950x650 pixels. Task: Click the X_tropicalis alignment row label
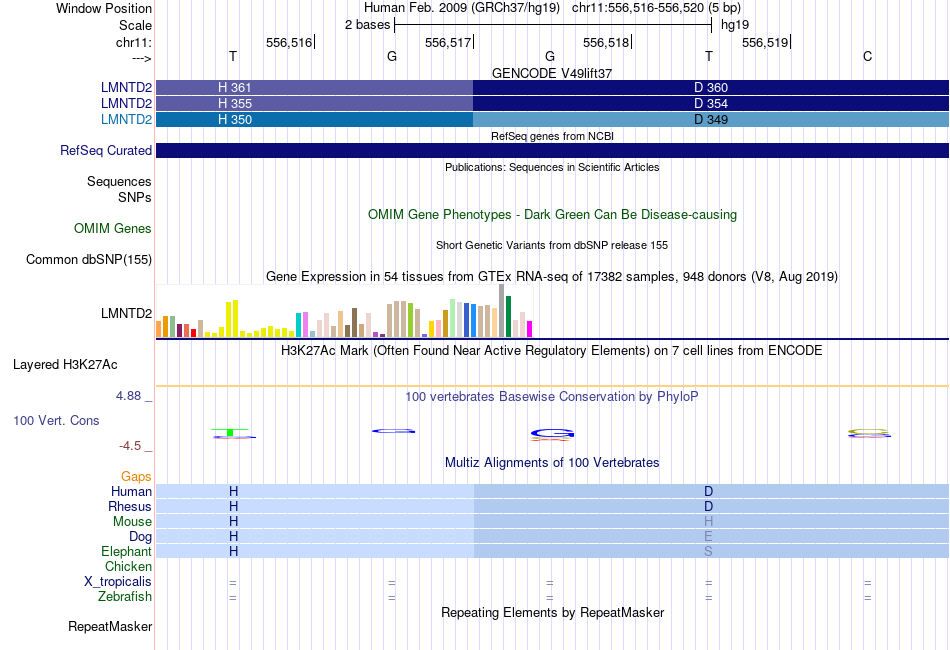[x=118, y=582]
